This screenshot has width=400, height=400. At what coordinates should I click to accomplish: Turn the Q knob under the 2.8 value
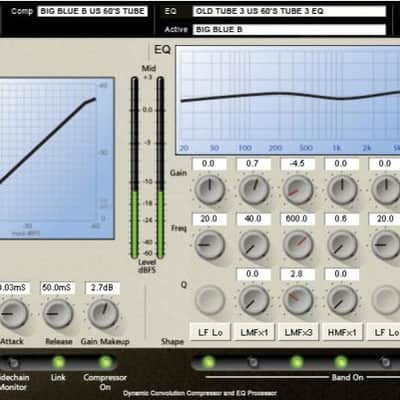coord(298,300)
